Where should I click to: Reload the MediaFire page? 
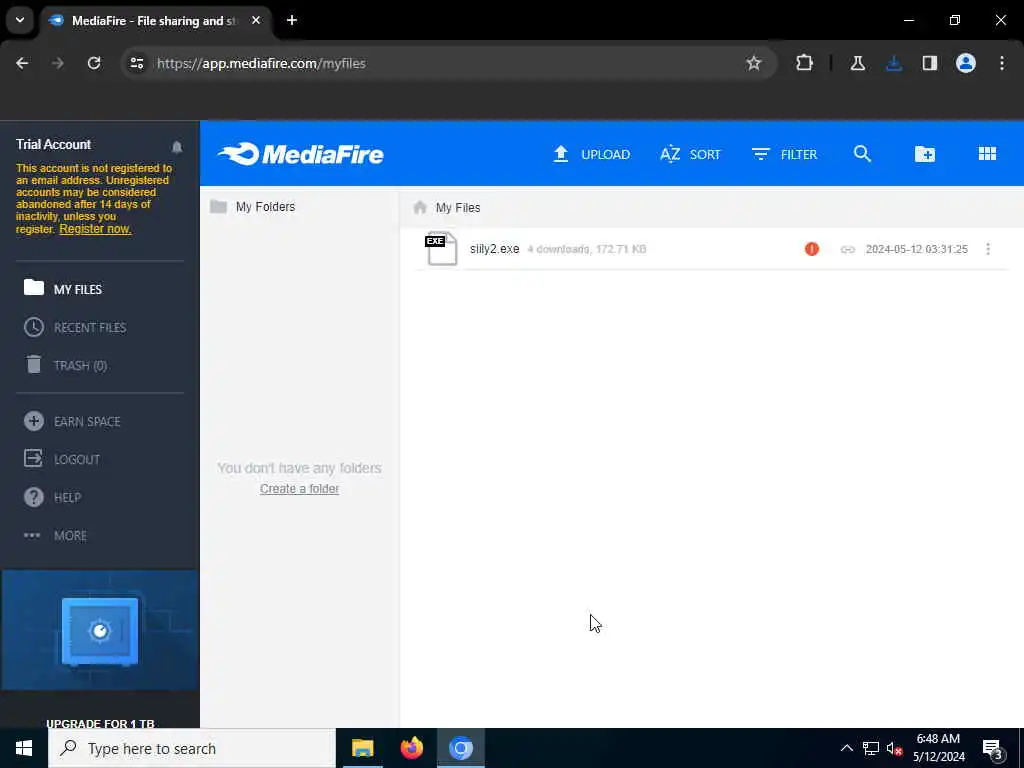pyautogui.click(x=94, y=63)
